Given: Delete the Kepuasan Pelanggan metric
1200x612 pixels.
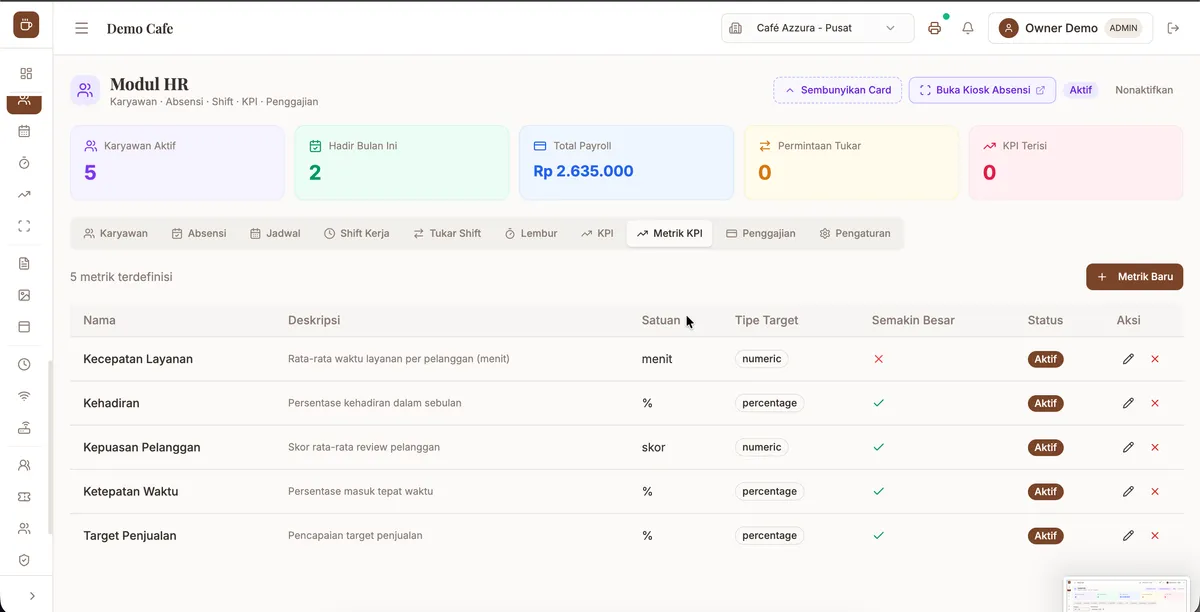Looking at the screenshot, I should point(1155,447).
